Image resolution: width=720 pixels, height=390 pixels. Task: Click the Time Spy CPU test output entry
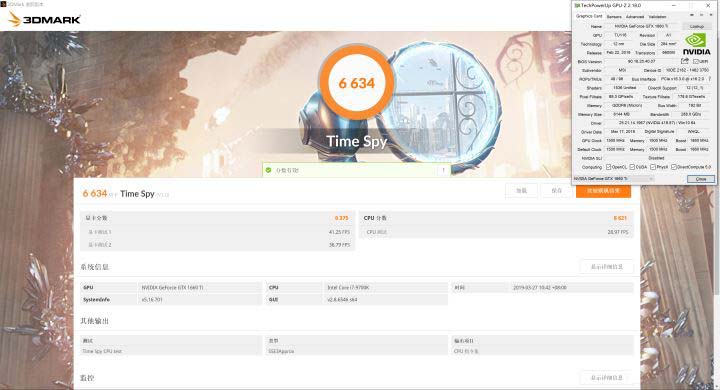[102, 351]
